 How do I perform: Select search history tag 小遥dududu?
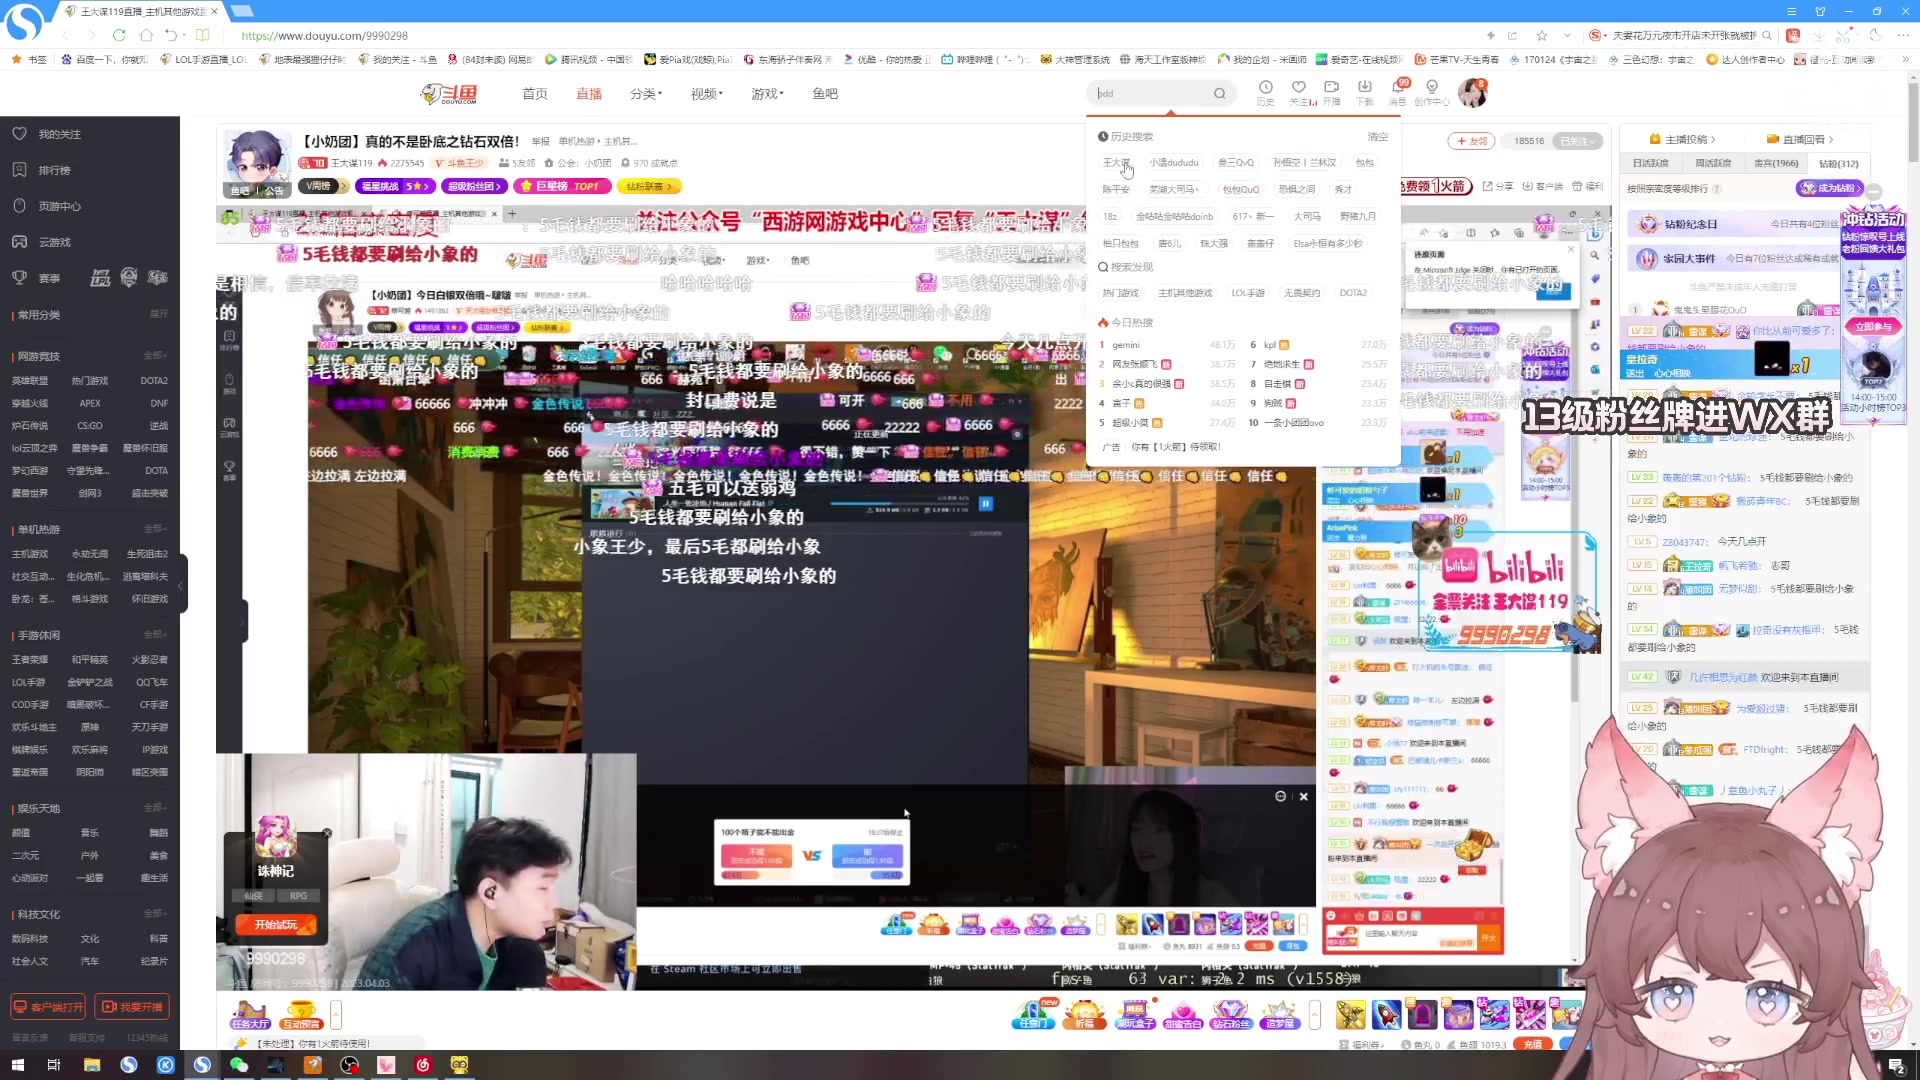point(1173,162)
